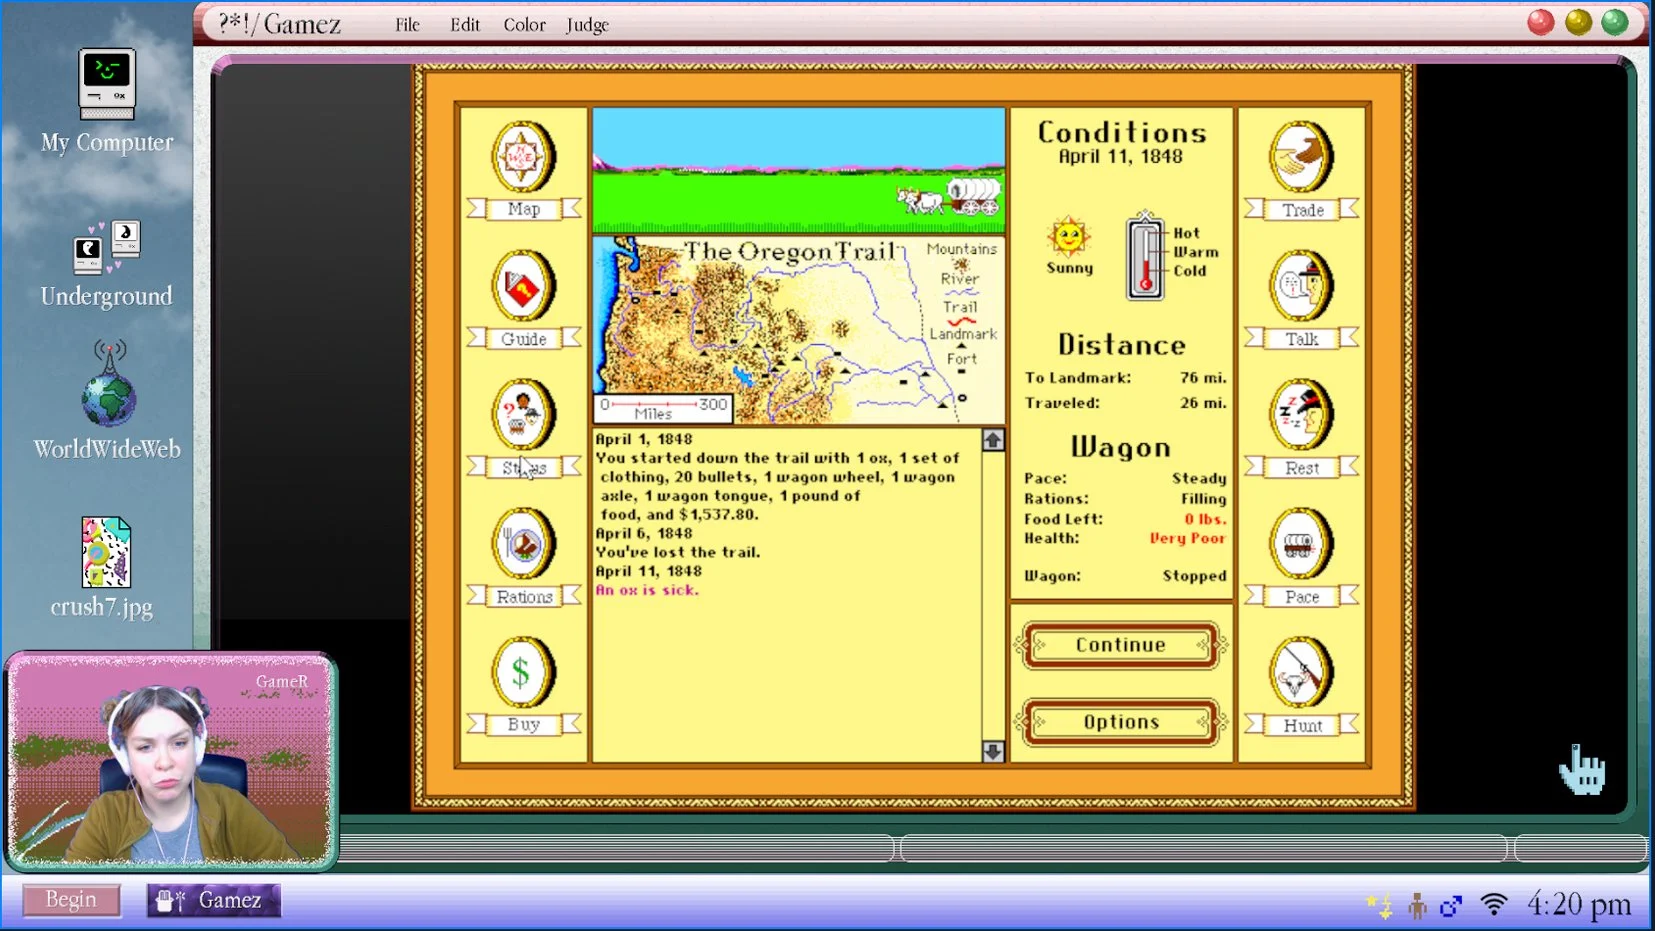Viewport: 1655px width, 931px height.
Task: Click the Guide label button
Action: 524,339
